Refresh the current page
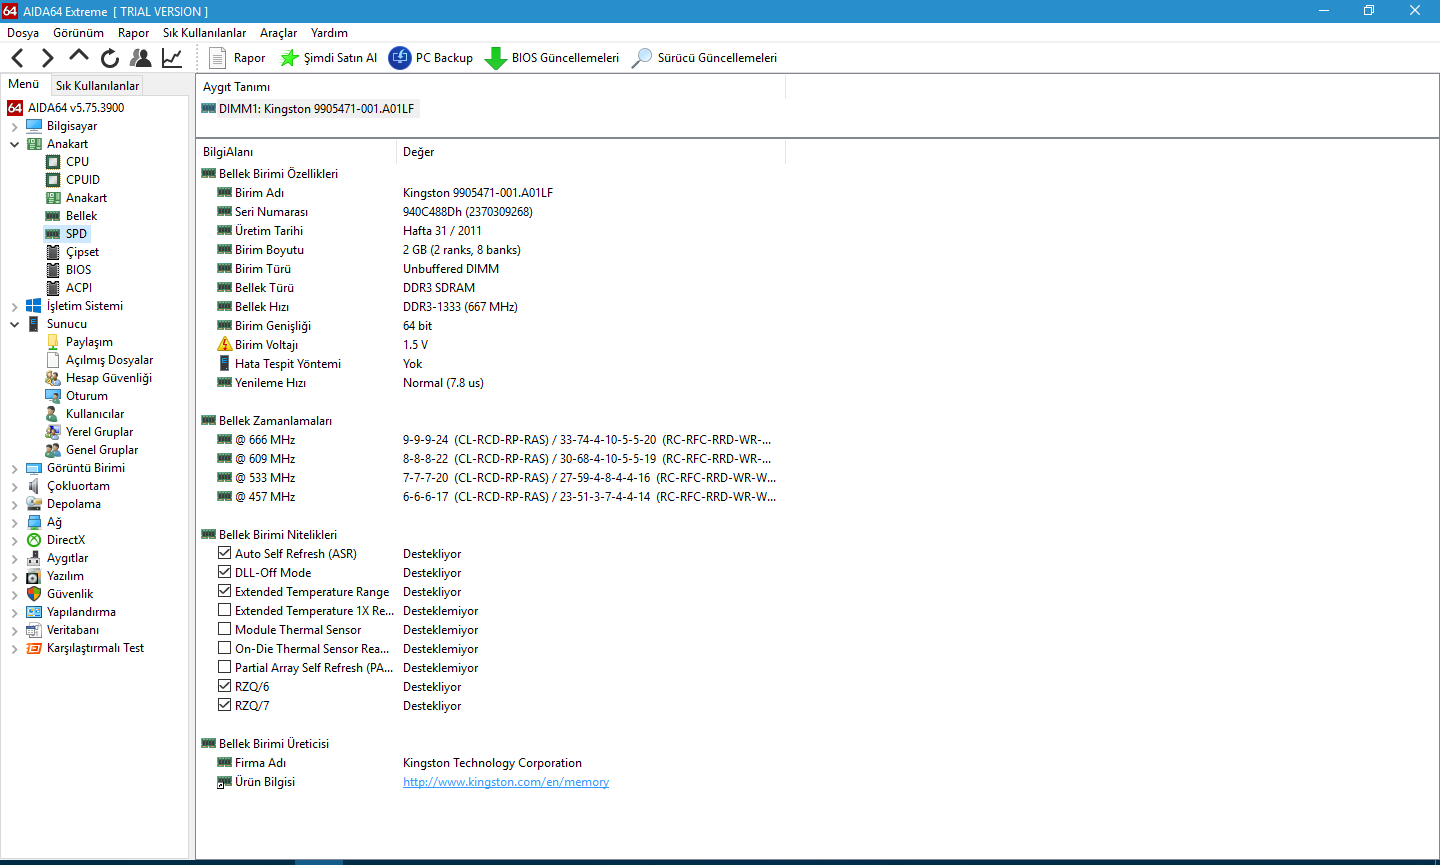 (x=110, y=58)
